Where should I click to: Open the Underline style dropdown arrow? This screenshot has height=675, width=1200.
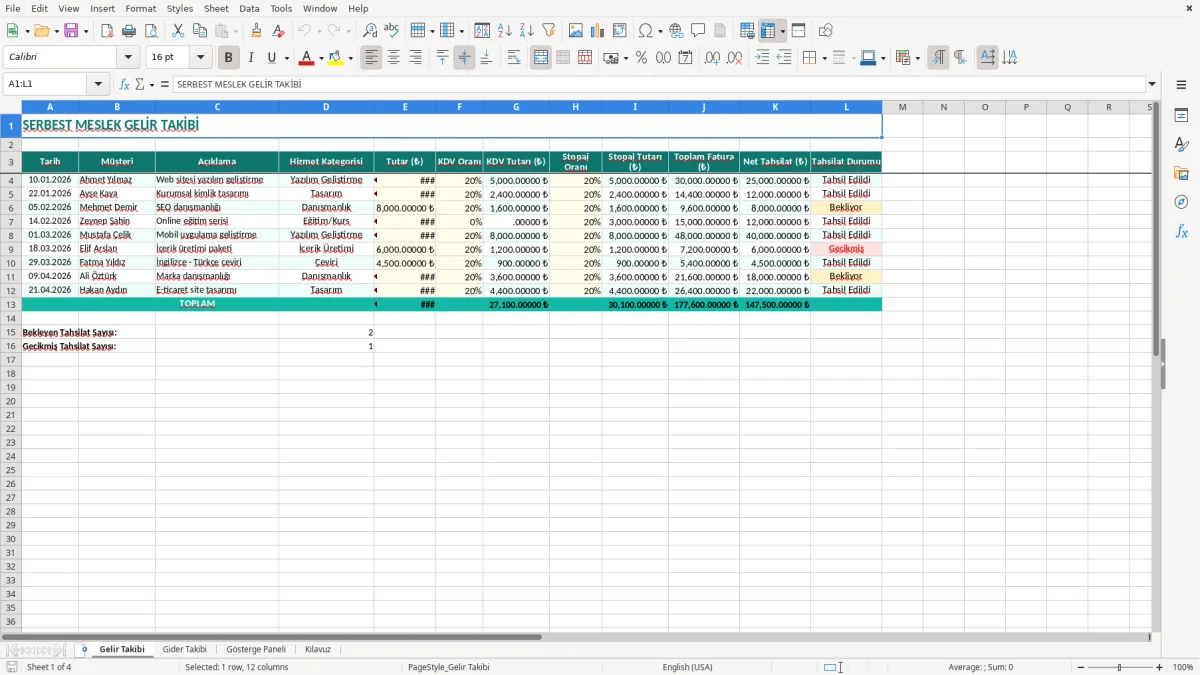coord(286,58)
